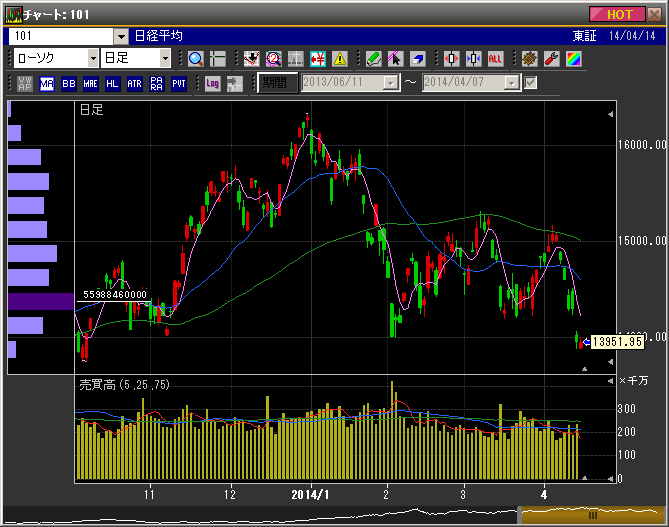Viewport: 669px width, 527px height.
Task: Select the green pencil drawing tool
Action: 373,59
